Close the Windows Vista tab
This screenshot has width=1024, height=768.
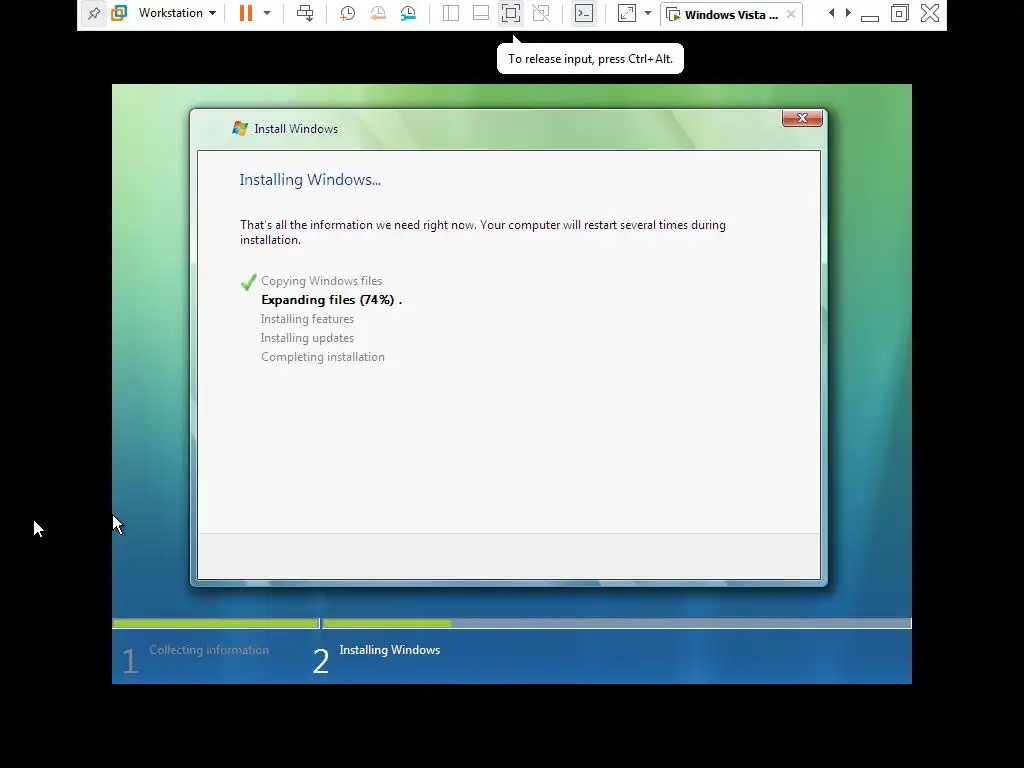[x=791, y=14]
